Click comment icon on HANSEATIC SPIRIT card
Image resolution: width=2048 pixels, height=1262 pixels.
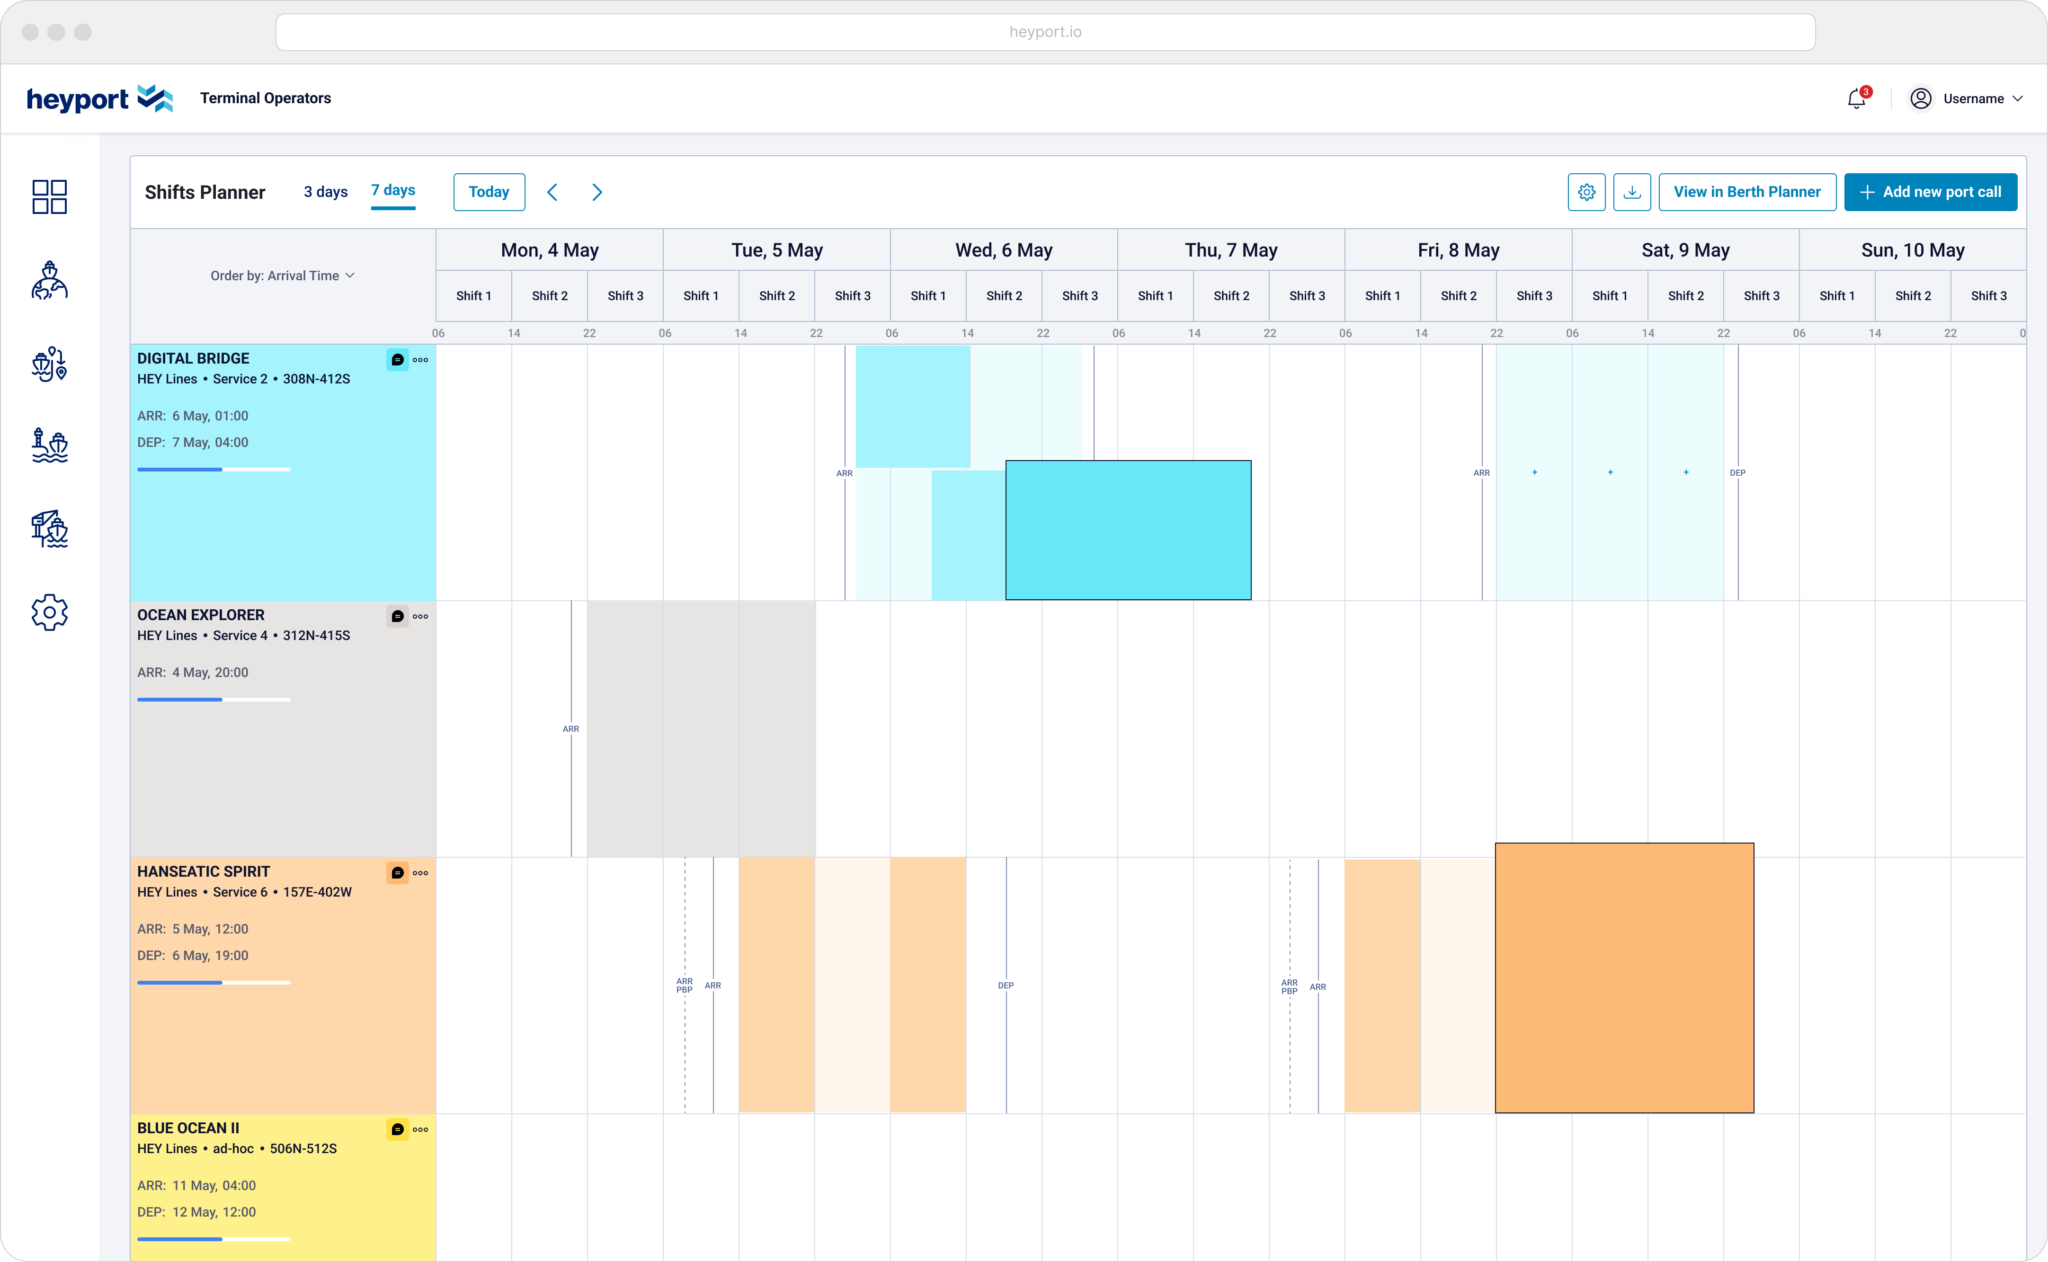click(397, 873)
